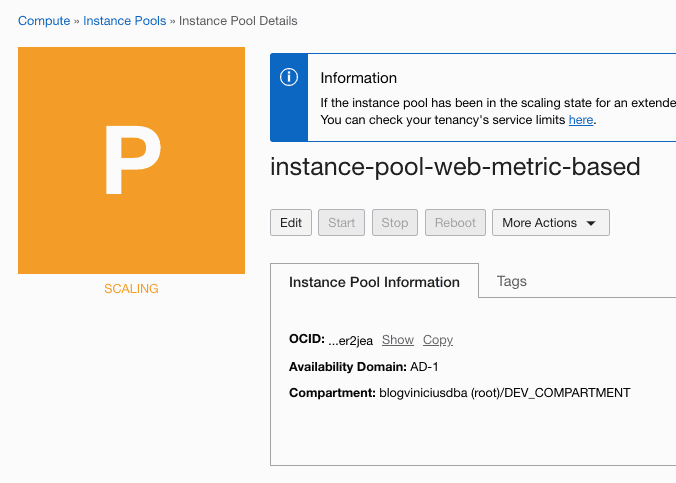Click the blue information circle icon
This screenshot has height=483, width=676.
coord(289,78)
